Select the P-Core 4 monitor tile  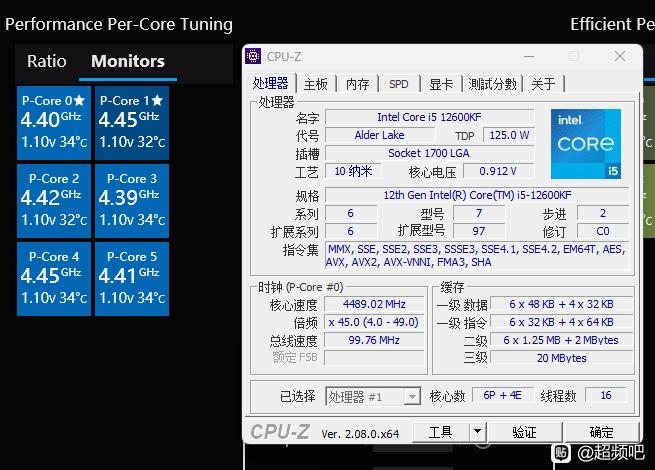pyautogui.click(x=54, y=279)
